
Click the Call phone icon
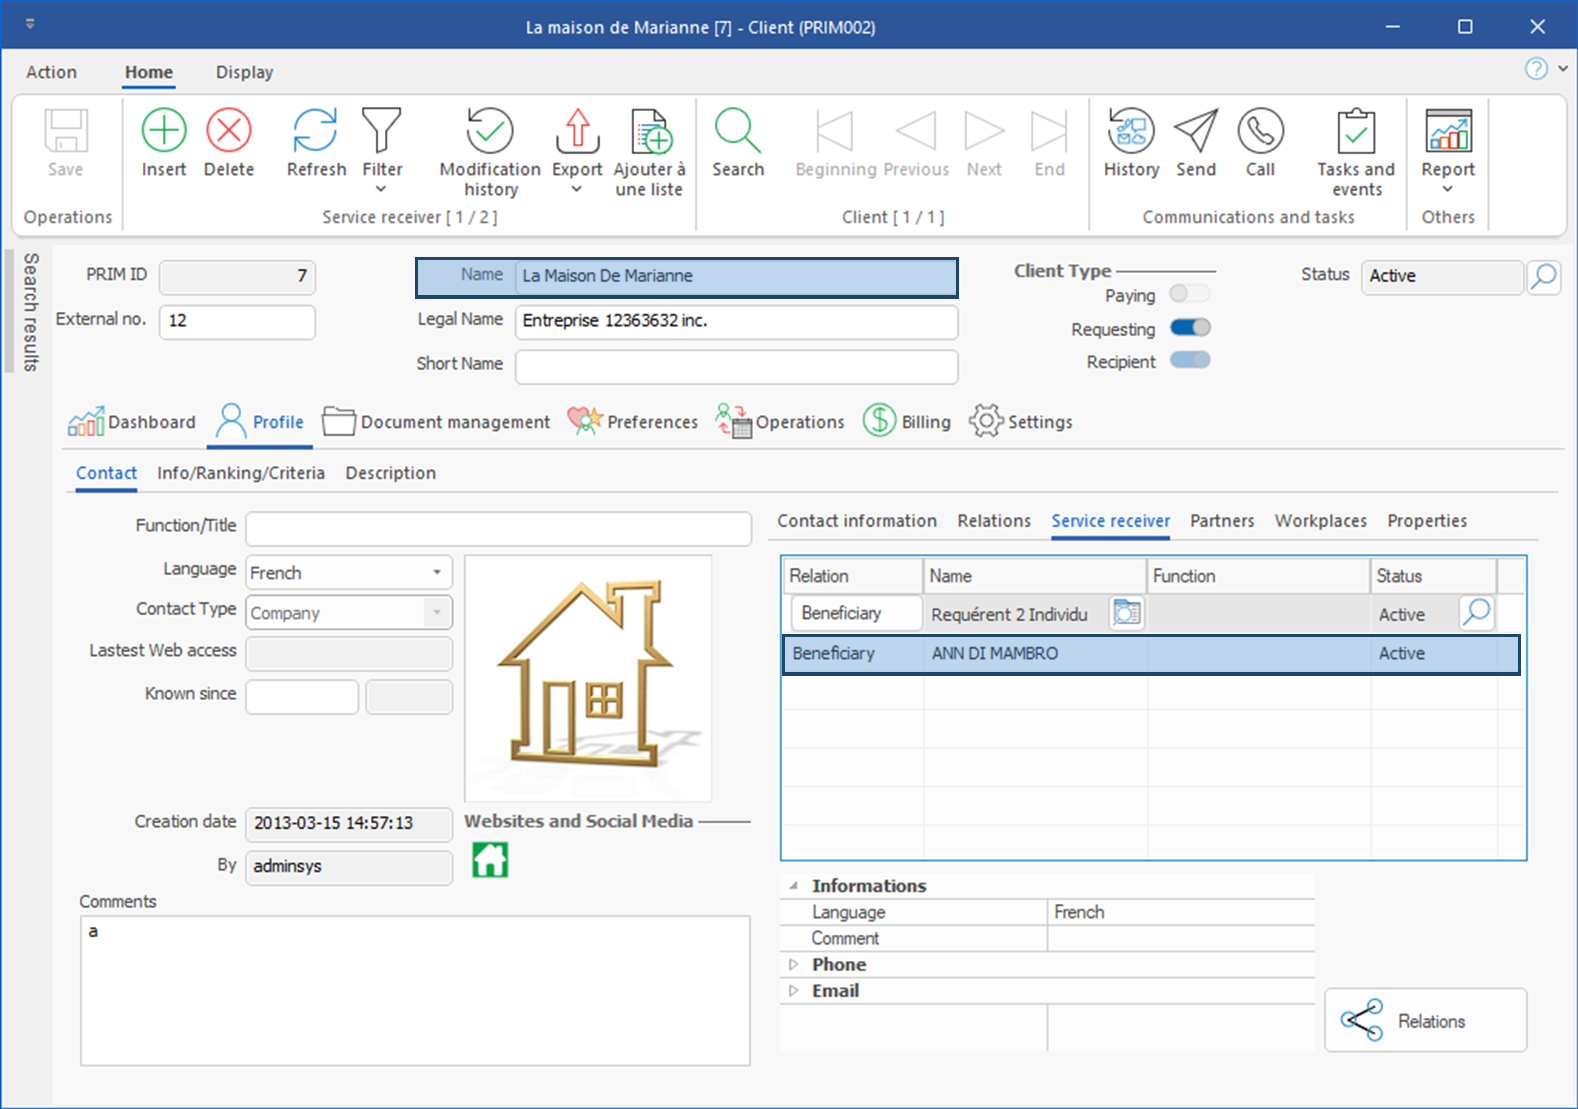pos(1260,132)
